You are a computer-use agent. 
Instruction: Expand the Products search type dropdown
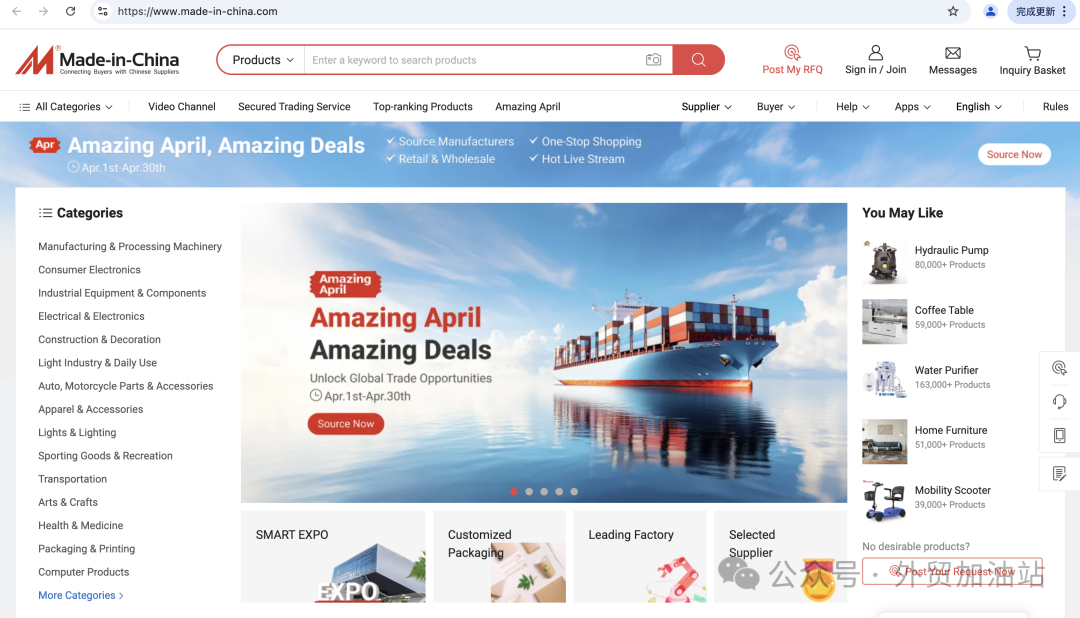click(262, 60)
